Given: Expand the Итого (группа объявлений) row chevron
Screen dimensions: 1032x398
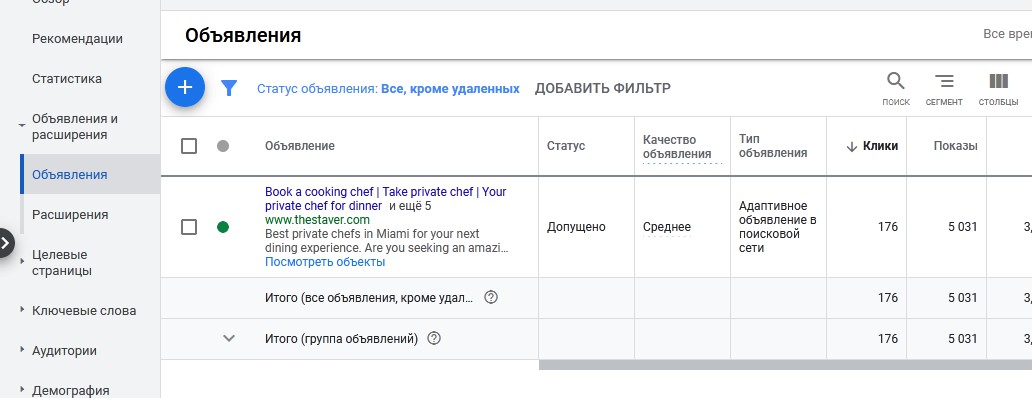Looking at the screenshot, I should pos(229,339).
